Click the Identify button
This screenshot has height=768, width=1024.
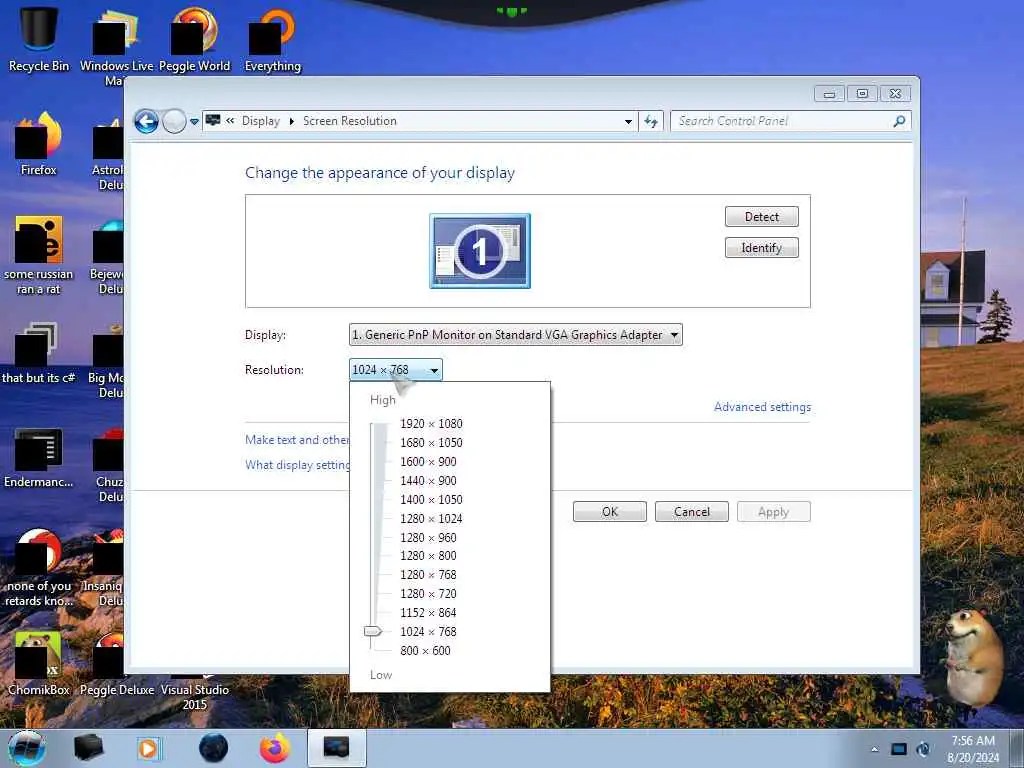(x=761, y=248)
